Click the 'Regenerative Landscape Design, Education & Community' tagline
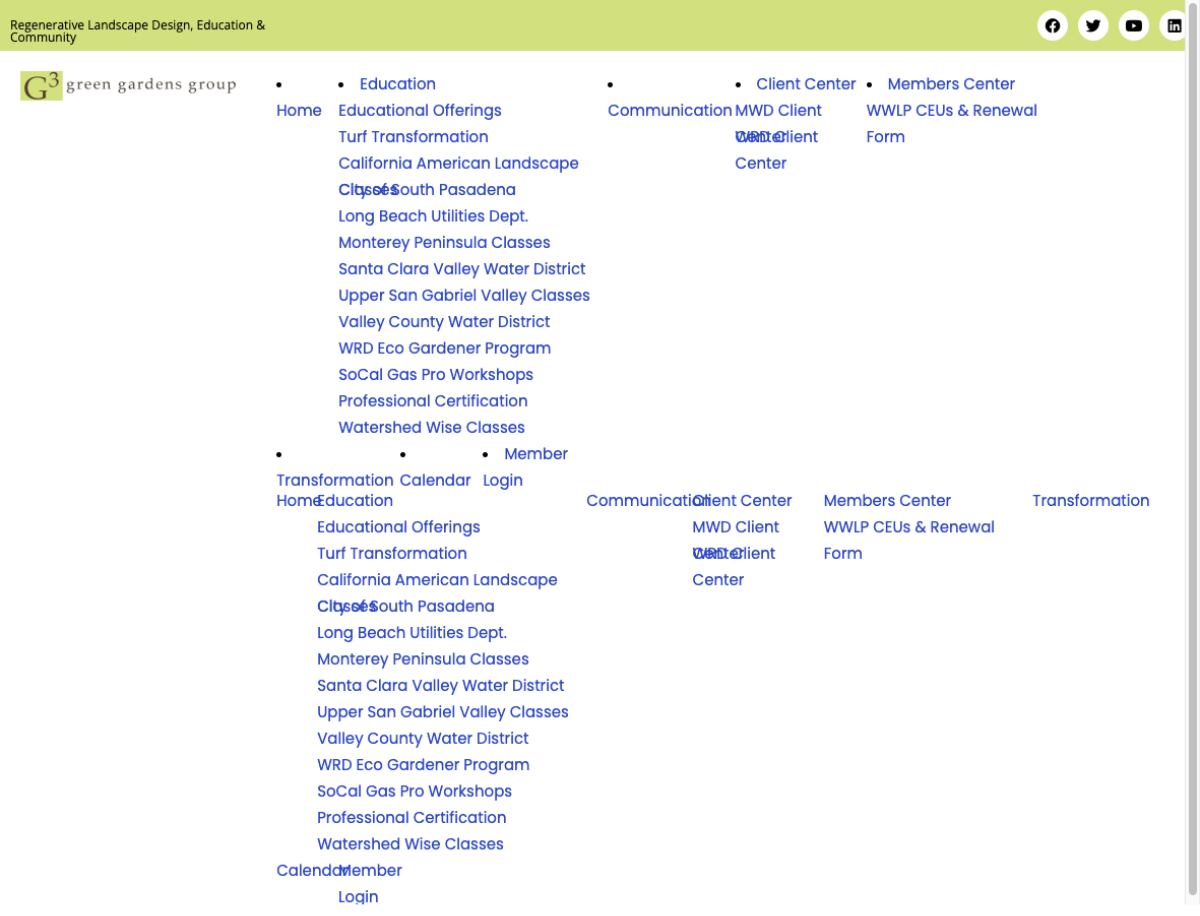This screenshot has height=916, width=1200. pyautogui.click(x=138, y=31)
